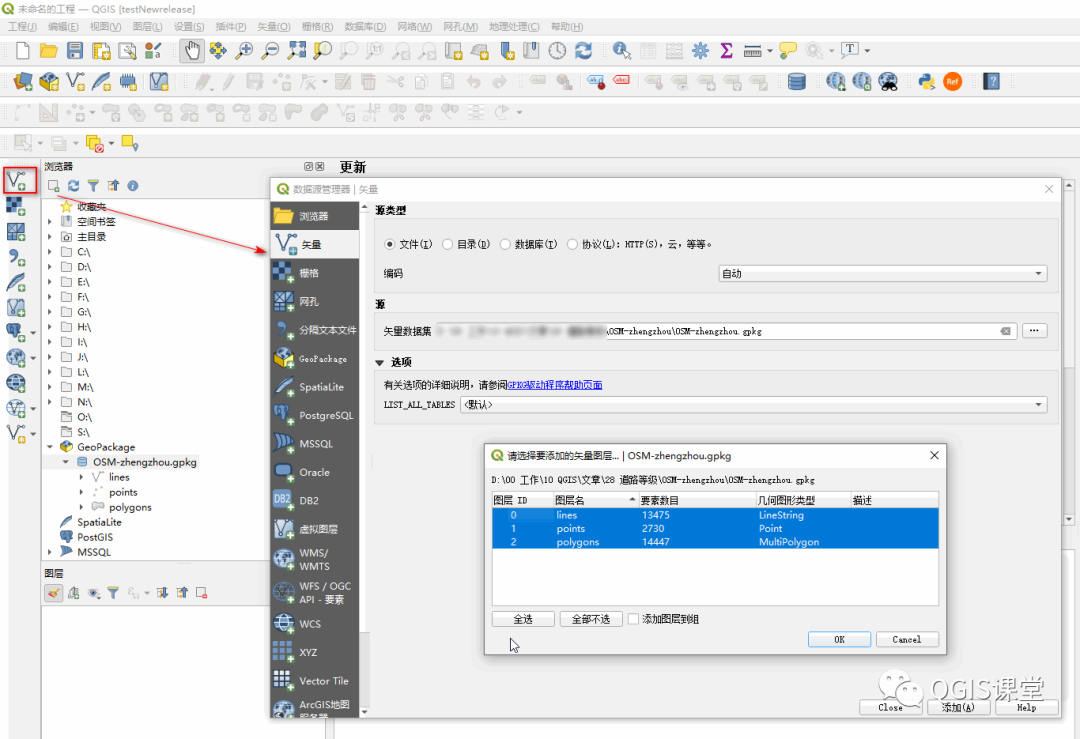1080x739 pixels.
Task: Sort table by 图层名 column header
Action: [x=595, y=500]
